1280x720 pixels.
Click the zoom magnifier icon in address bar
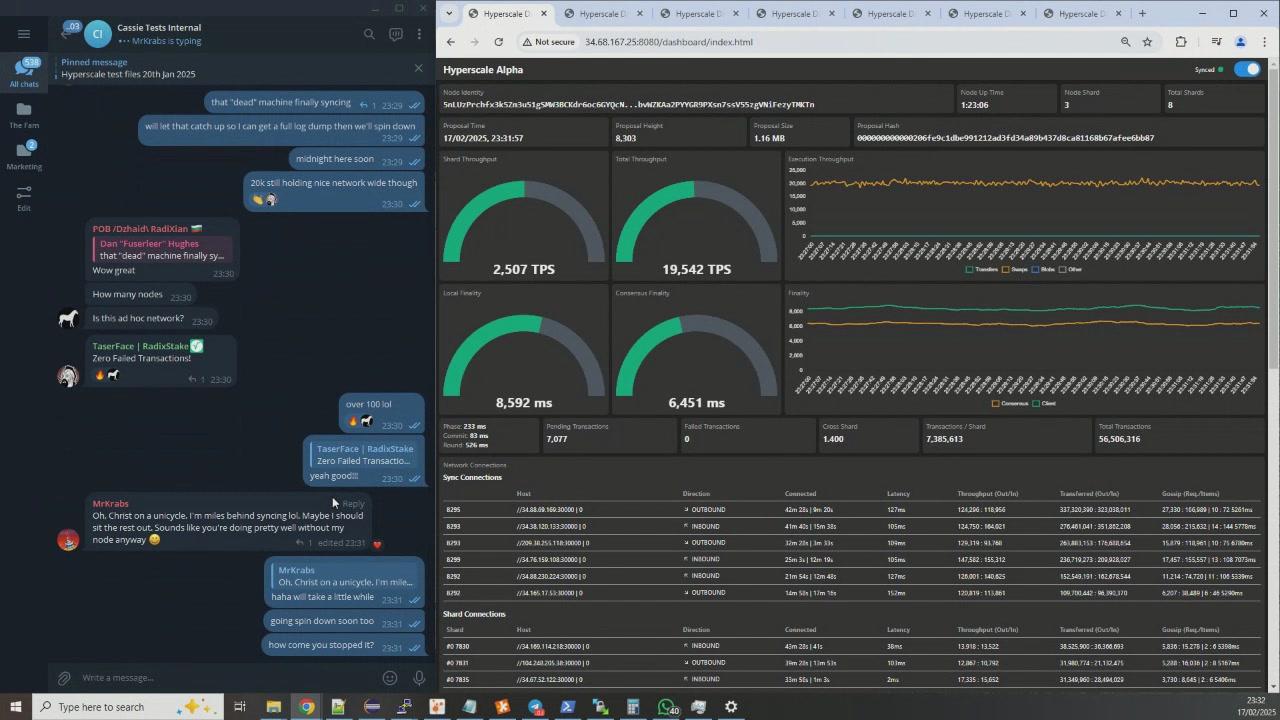(x=1125, y=42)
